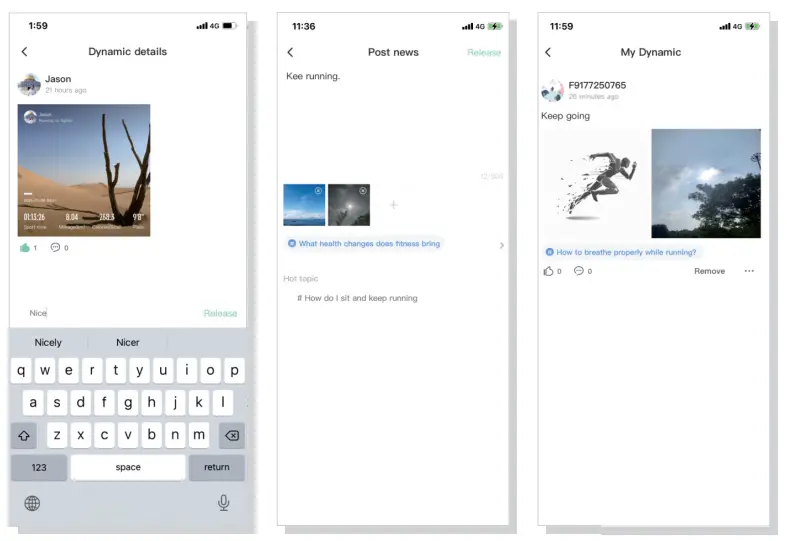Release the post in Post news
The height and width of the screenshot is (541, 787).
(x=484, y=52)
